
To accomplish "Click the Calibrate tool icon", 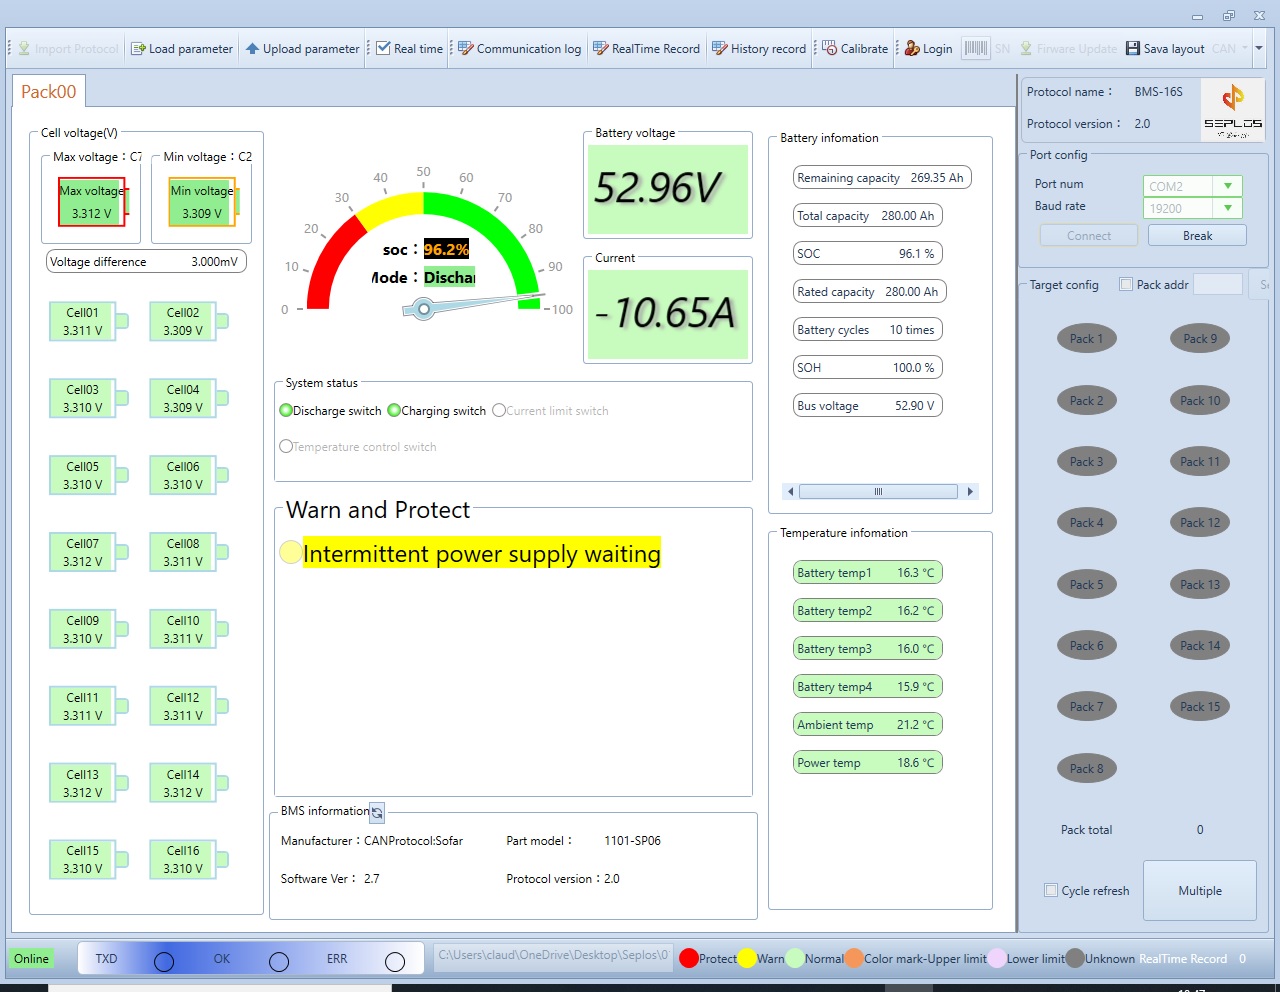I will pos(829,48).
